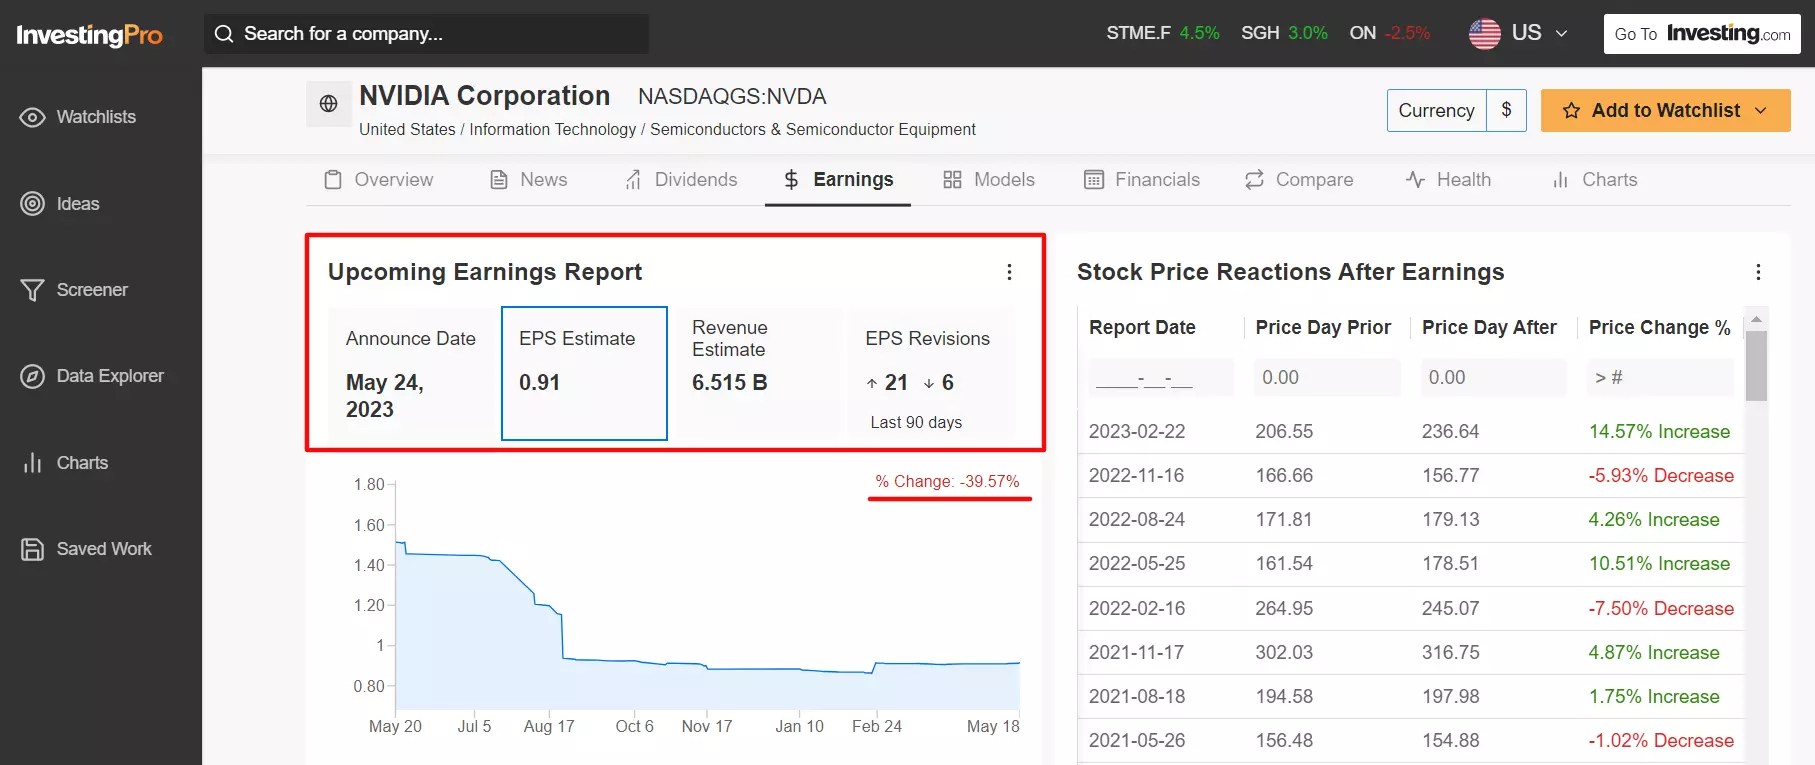This screenshot has width=1815, height=765.
Task: Switch to the Compare tab
Action: coord(1299,180)
